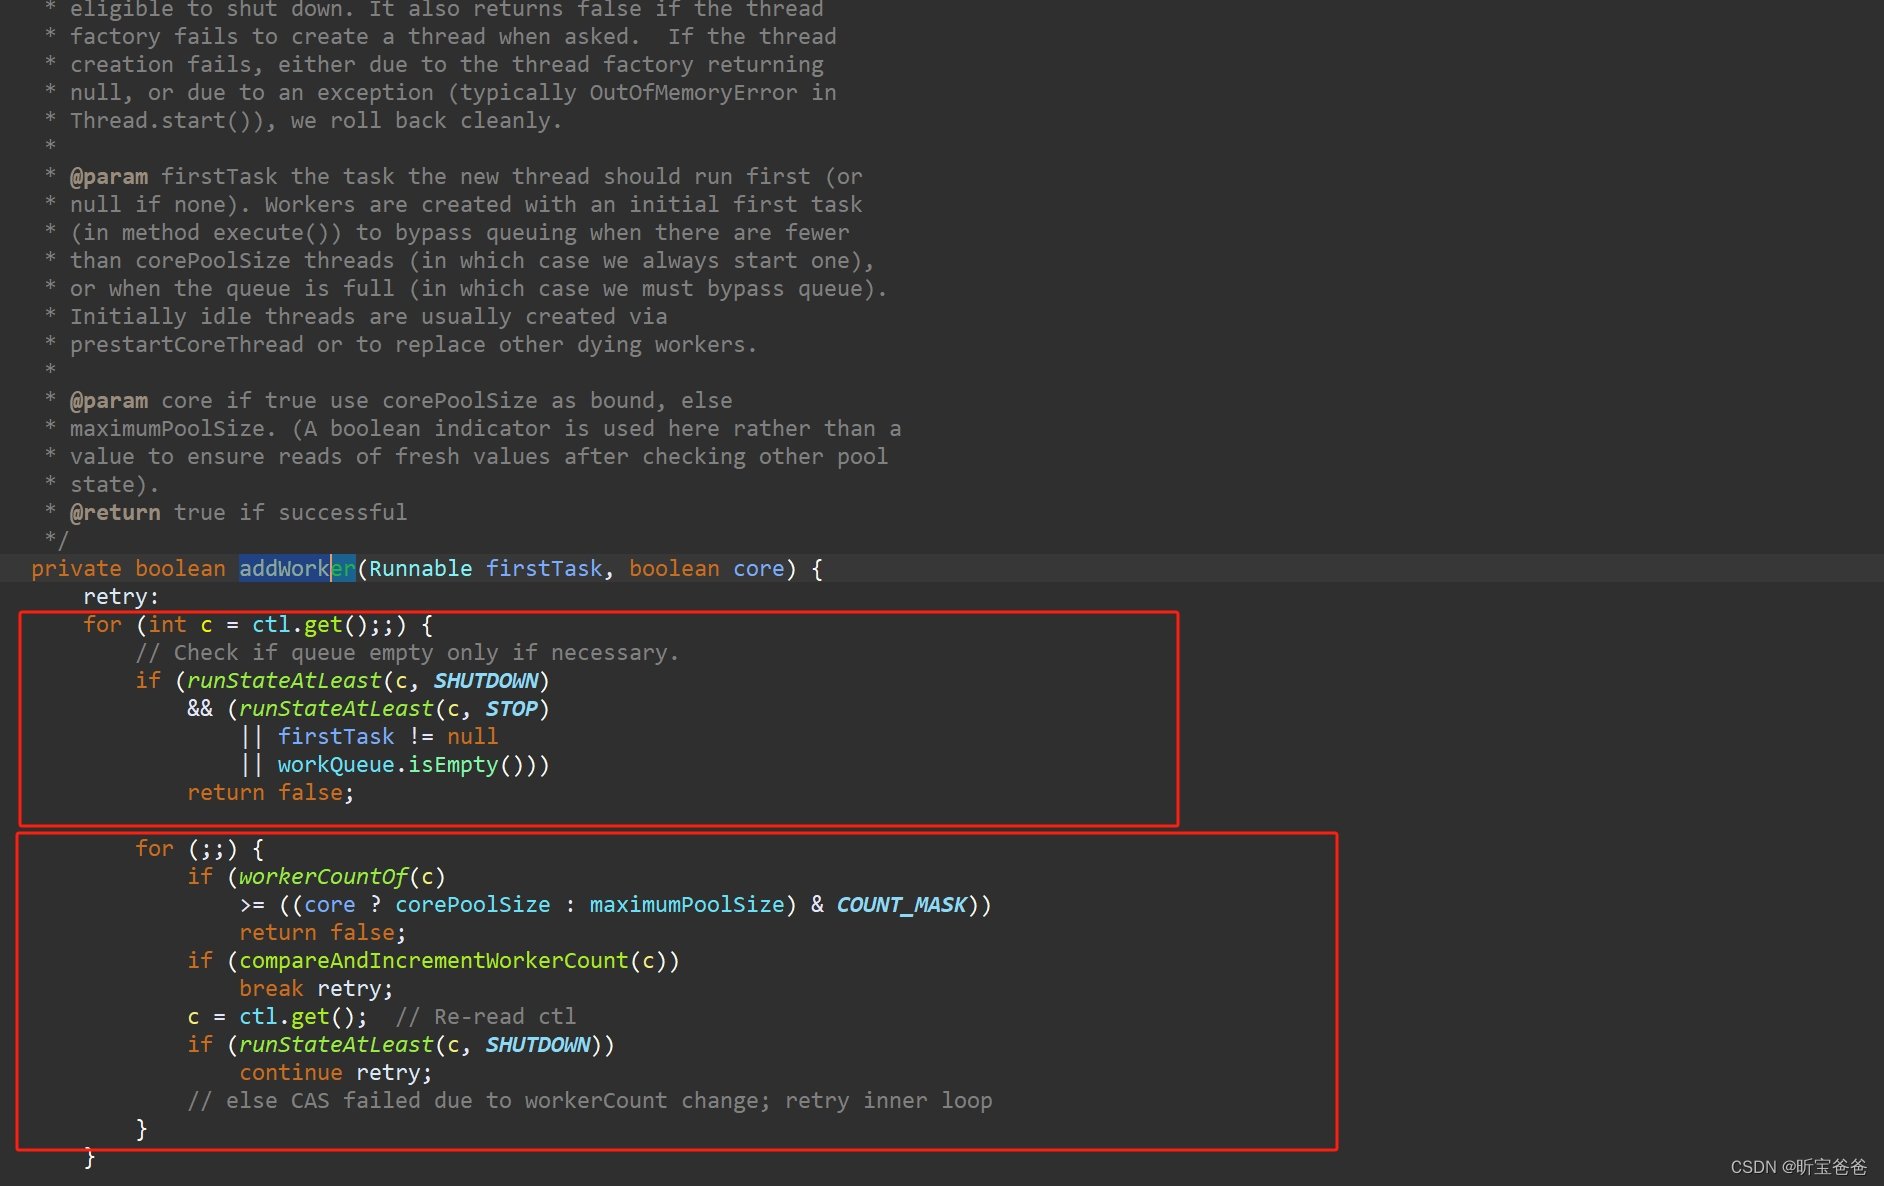Click 'Check if queue empty' comment
This screenshot has width=1884, height=1186.
(x=408, y=652)
